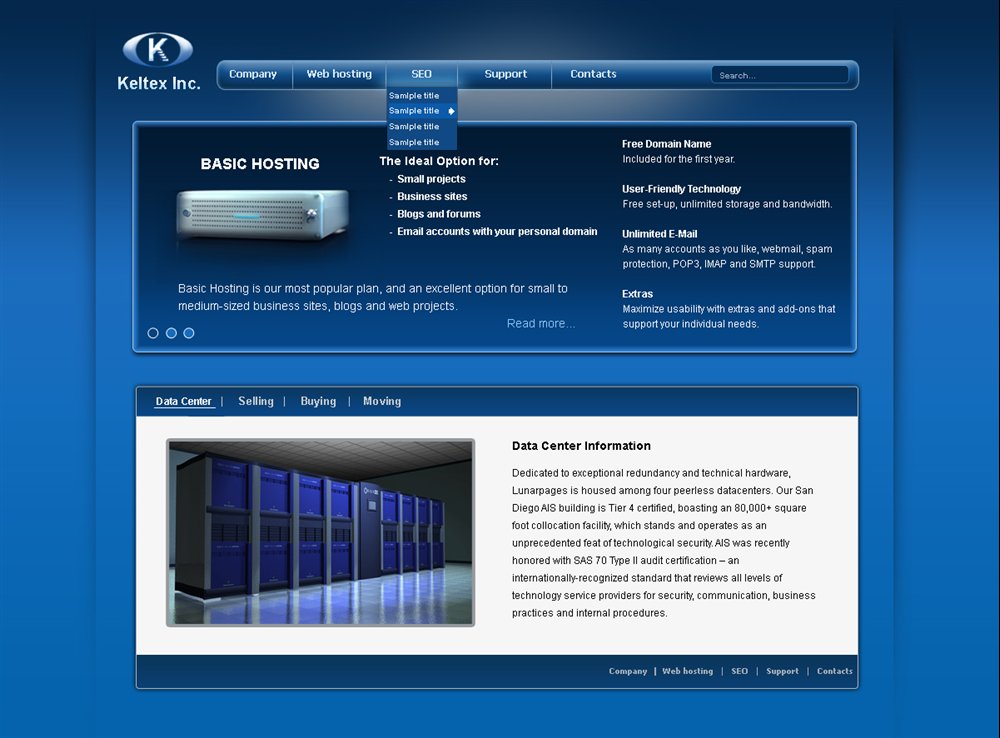This screenshot has width=1000, height=738.
Task: Select first slider pagination dot
Action: click(153, 333)
